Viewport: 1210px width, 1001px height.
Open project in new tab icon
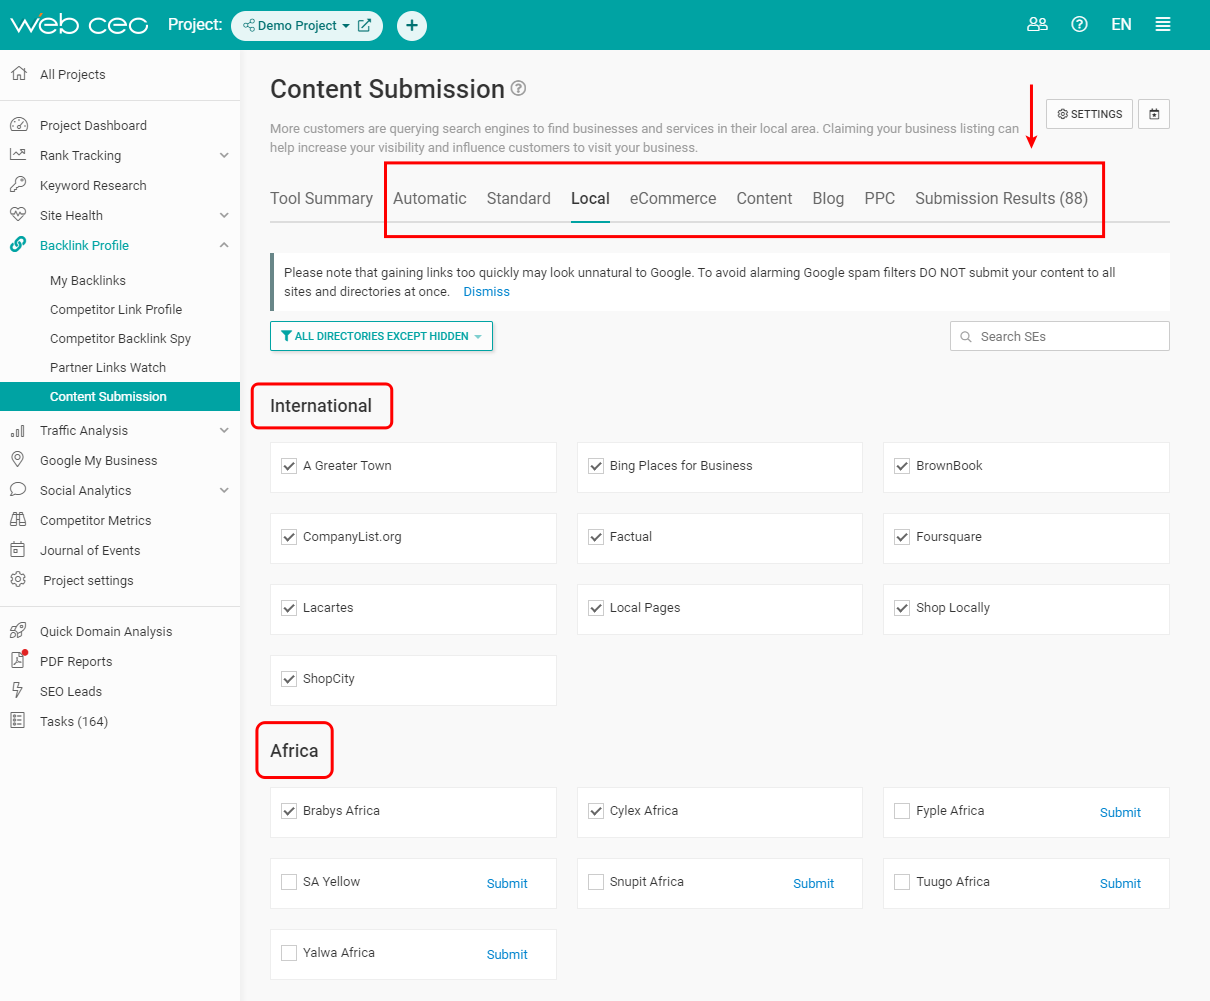tap(364, 25)
